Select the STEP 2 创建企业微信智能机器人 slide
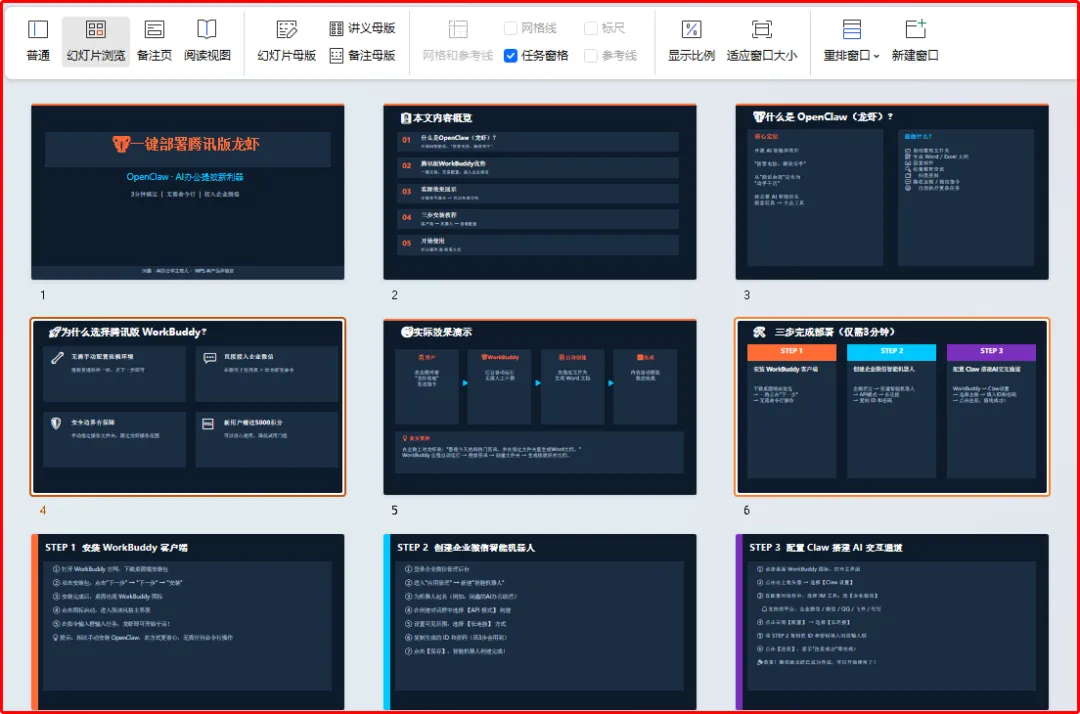 point(539,622)
